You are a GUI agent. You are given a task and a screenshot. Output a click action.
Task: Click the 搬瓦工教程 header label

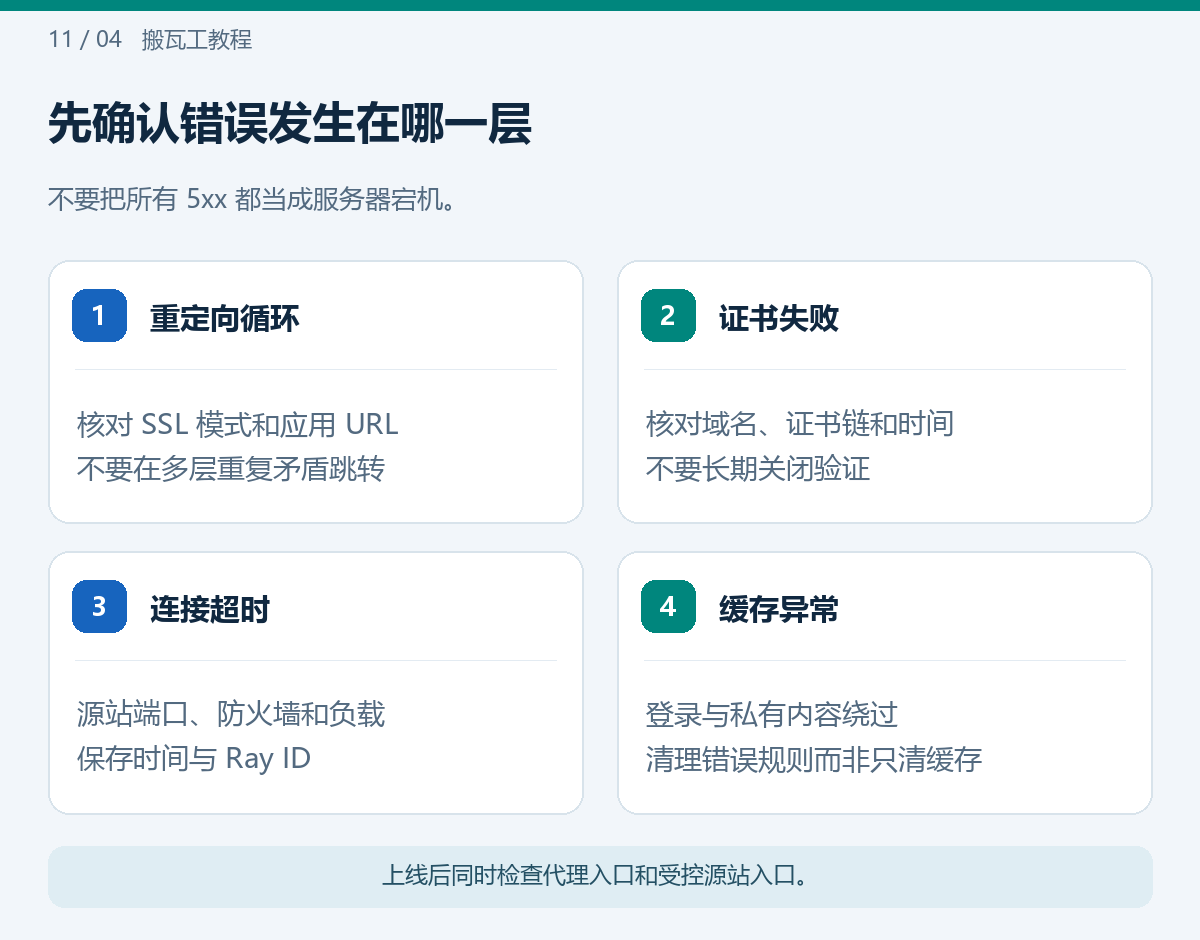pyautogui.click(x=197, y=40)
